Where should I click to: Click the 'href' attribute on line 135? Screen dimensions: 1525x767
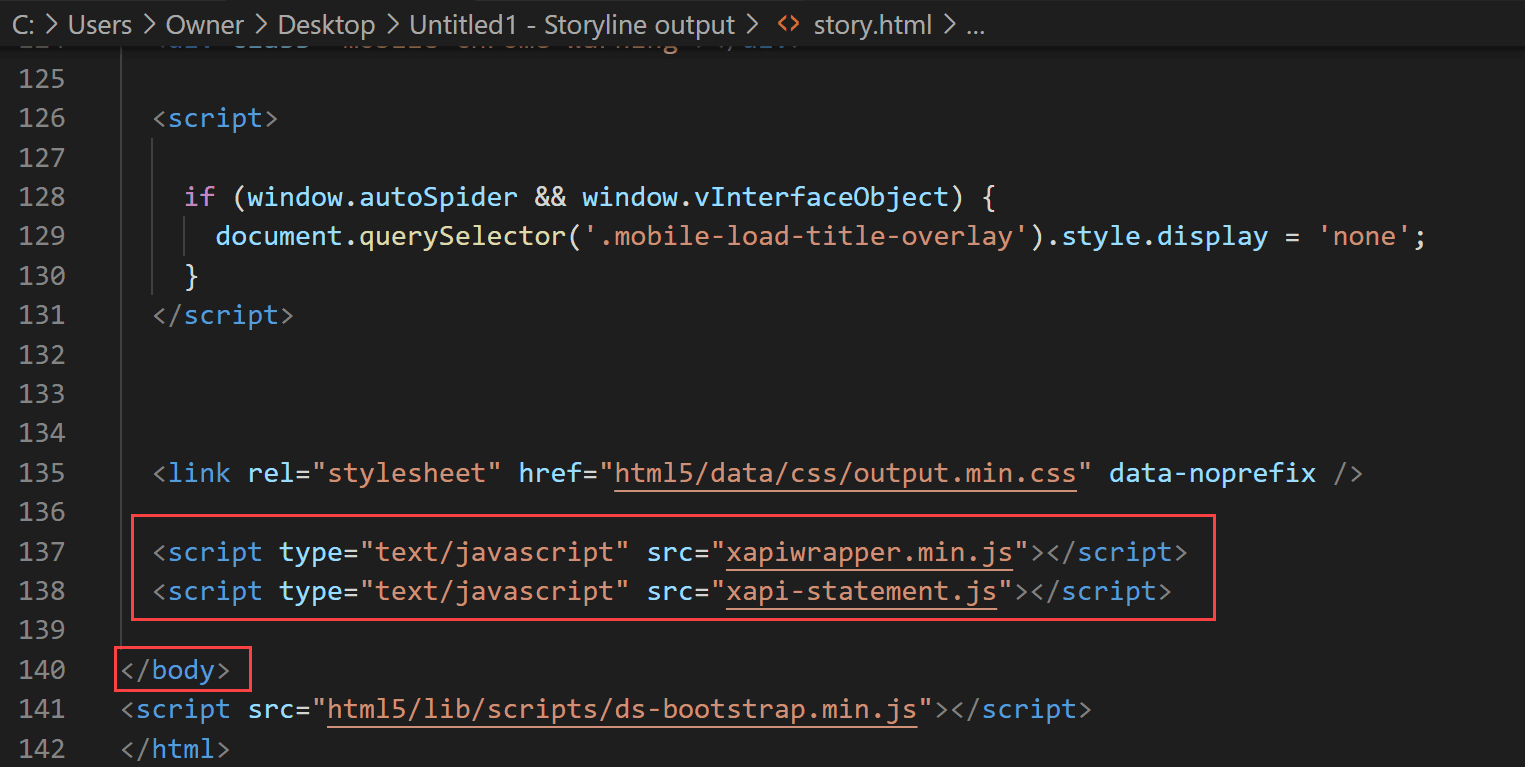[x=551, y=472]
